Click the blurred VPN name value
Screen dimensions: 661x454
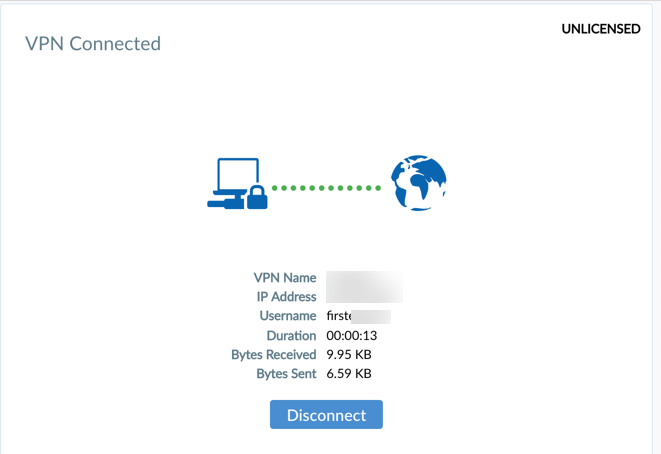[364, 278]
